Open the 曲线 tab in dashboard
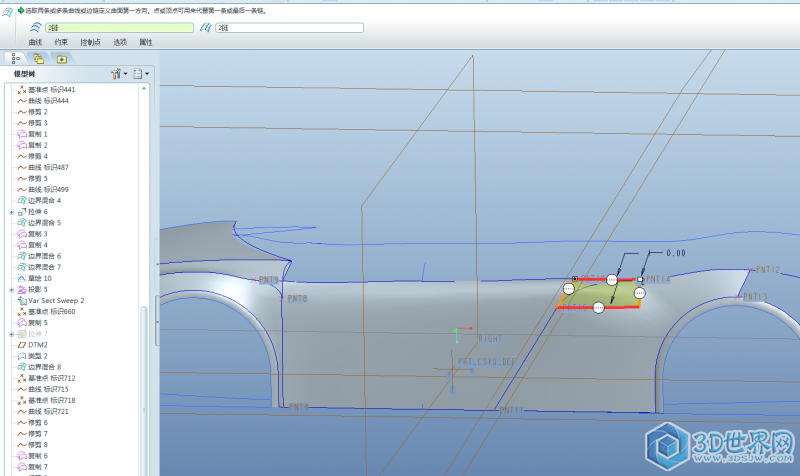This screenshot has height=476, width=800. click(x=35, y=42)
